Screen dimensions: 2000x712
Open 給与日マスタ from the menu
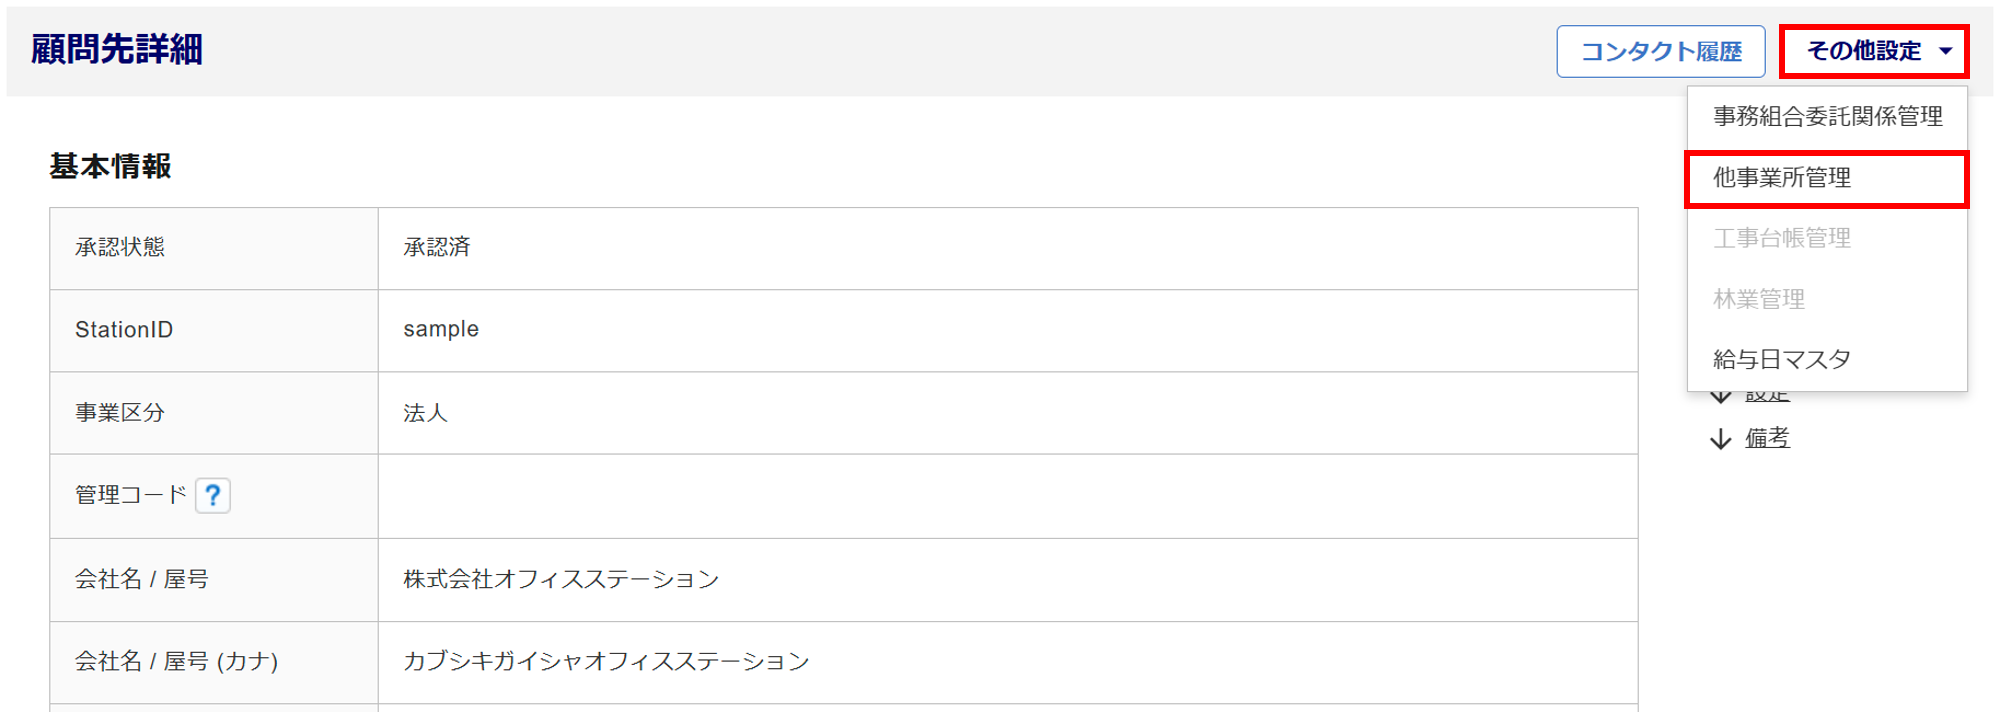pos(1782,359)
